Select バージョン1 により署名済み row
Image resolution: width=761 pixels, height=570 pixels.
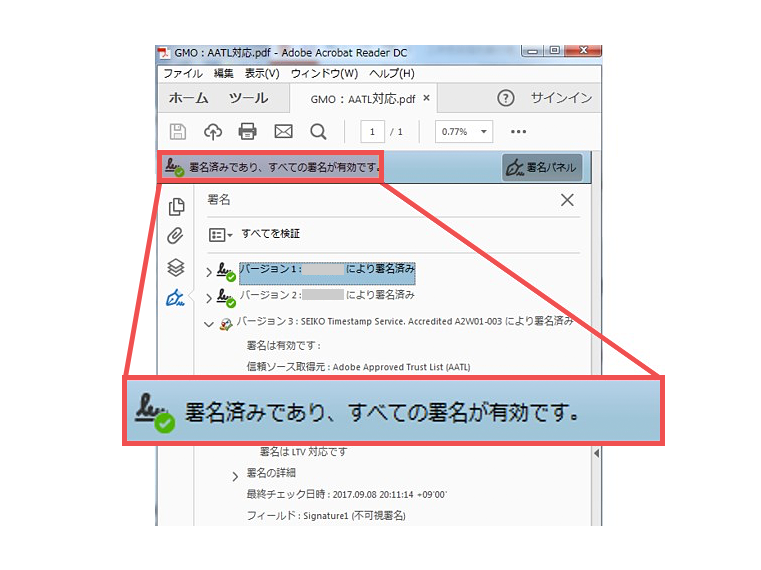[x=327, y=273]
